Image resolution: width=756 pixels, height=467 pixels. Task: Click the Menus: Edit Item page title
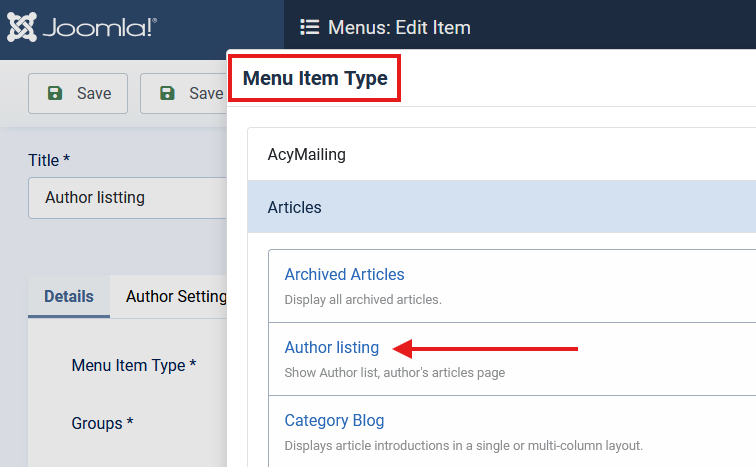[x=399, y=27]
